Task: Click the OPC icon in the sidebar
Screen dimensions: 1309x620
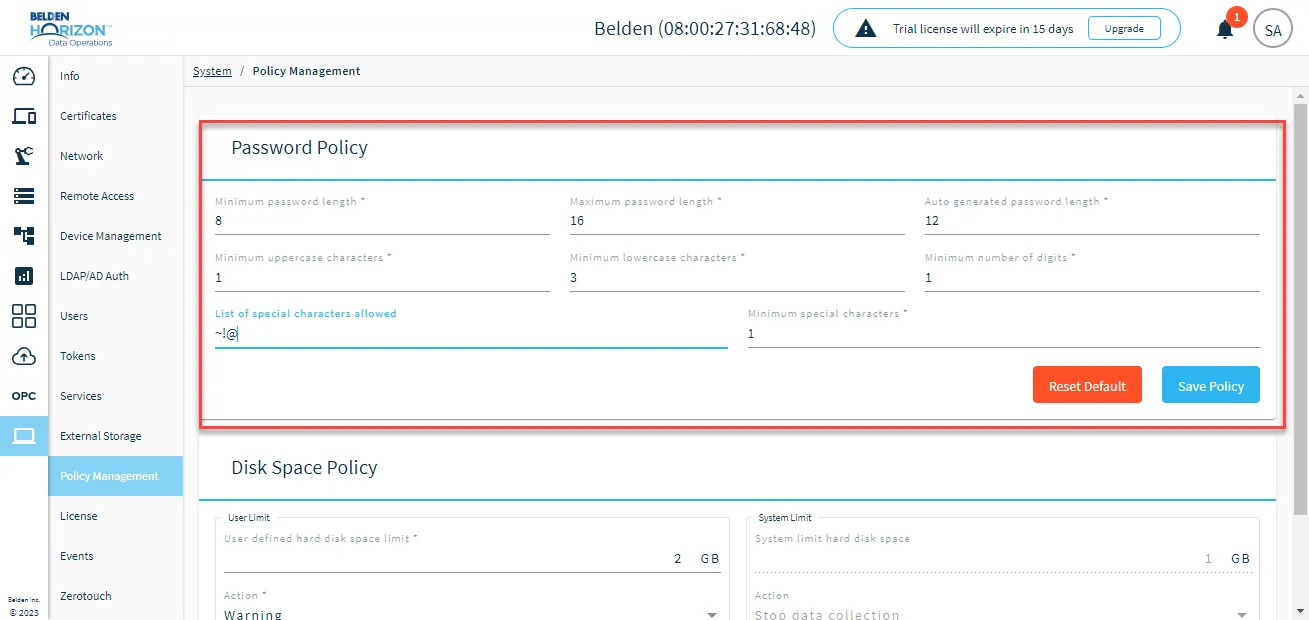Action: 24,396
